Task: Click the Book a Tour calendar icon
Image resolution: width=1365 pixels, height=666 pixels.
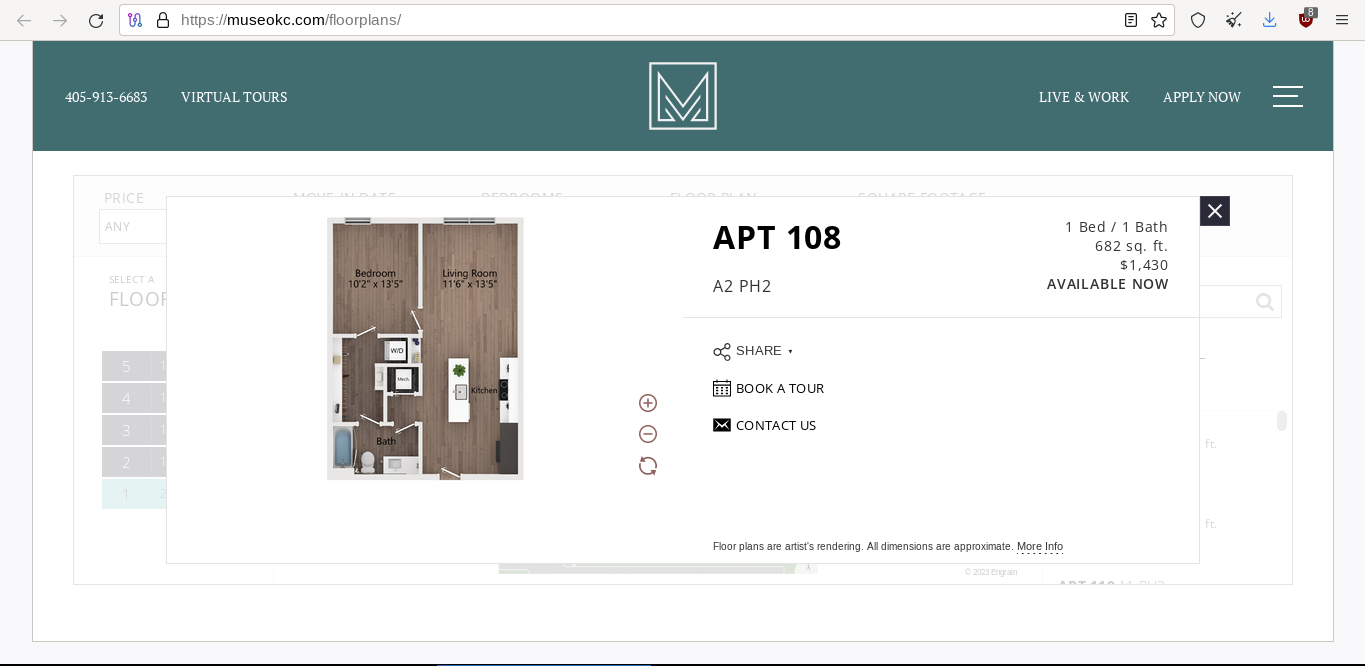Action: pos(722,388)
